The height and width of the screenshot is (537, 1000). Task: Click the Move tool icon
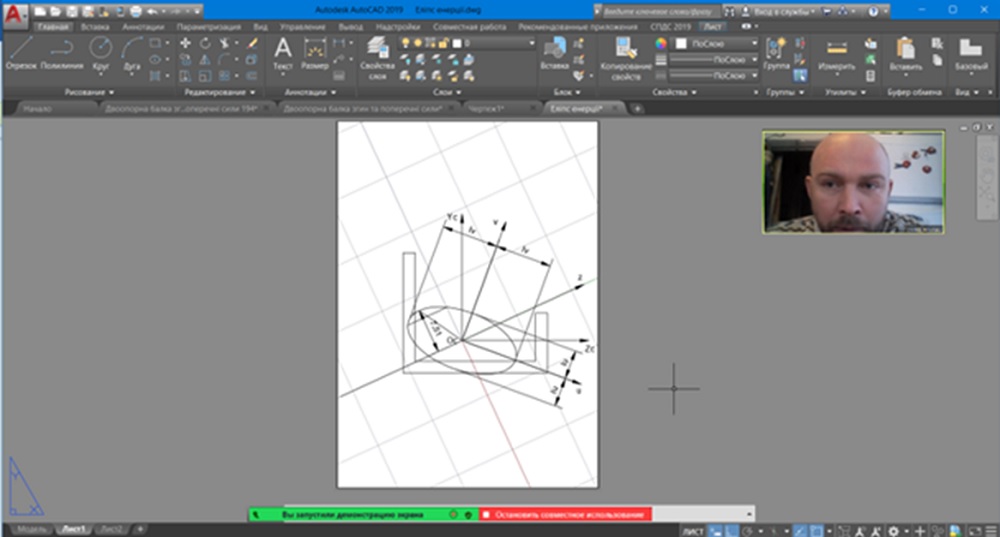[x=185, y=43]
